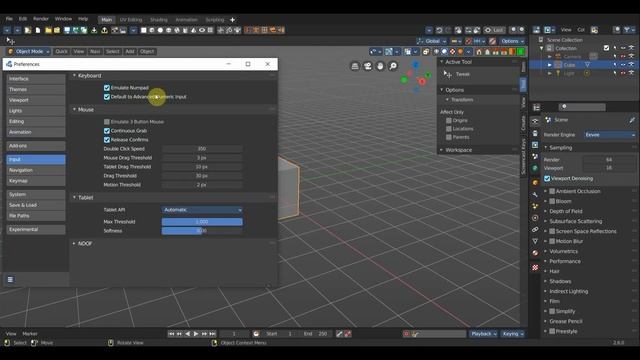
Task: Uncheck Emulate Numpad checkbox
Action: [x=107, y=88]
